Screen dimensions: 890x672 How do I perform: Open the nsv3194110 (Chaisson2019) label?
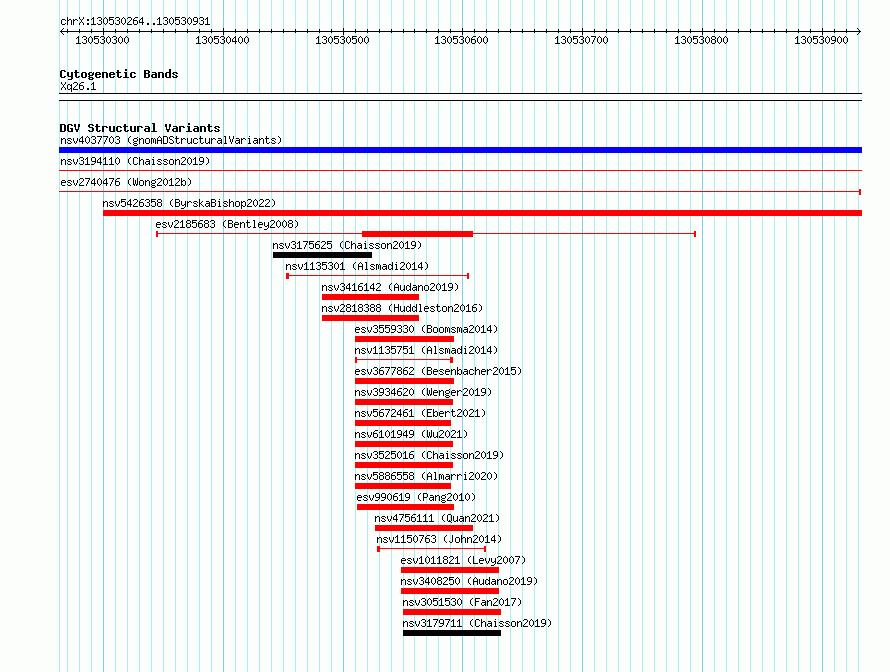135,161
